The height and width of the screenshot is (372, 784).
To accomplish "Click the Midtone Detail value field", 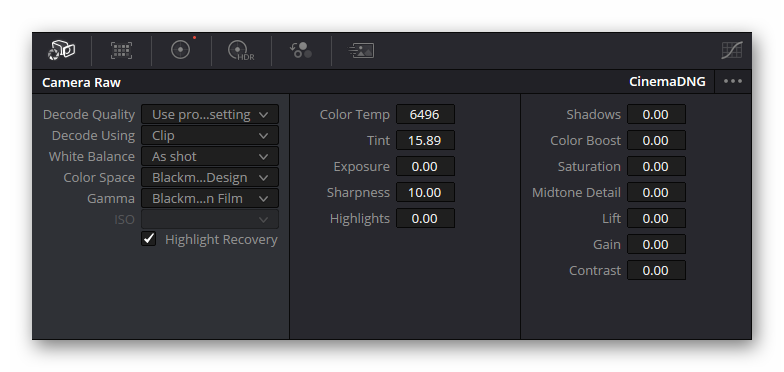I will click(x=656, y=192).
